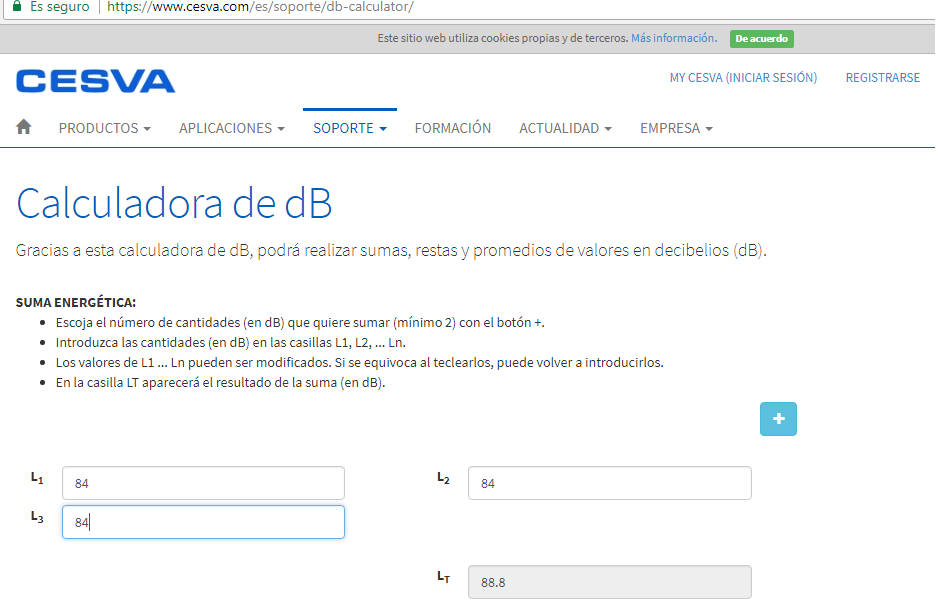Click inside the L1 value field
This screenshot has height=611, width=938.
click(x=203, y=482)
